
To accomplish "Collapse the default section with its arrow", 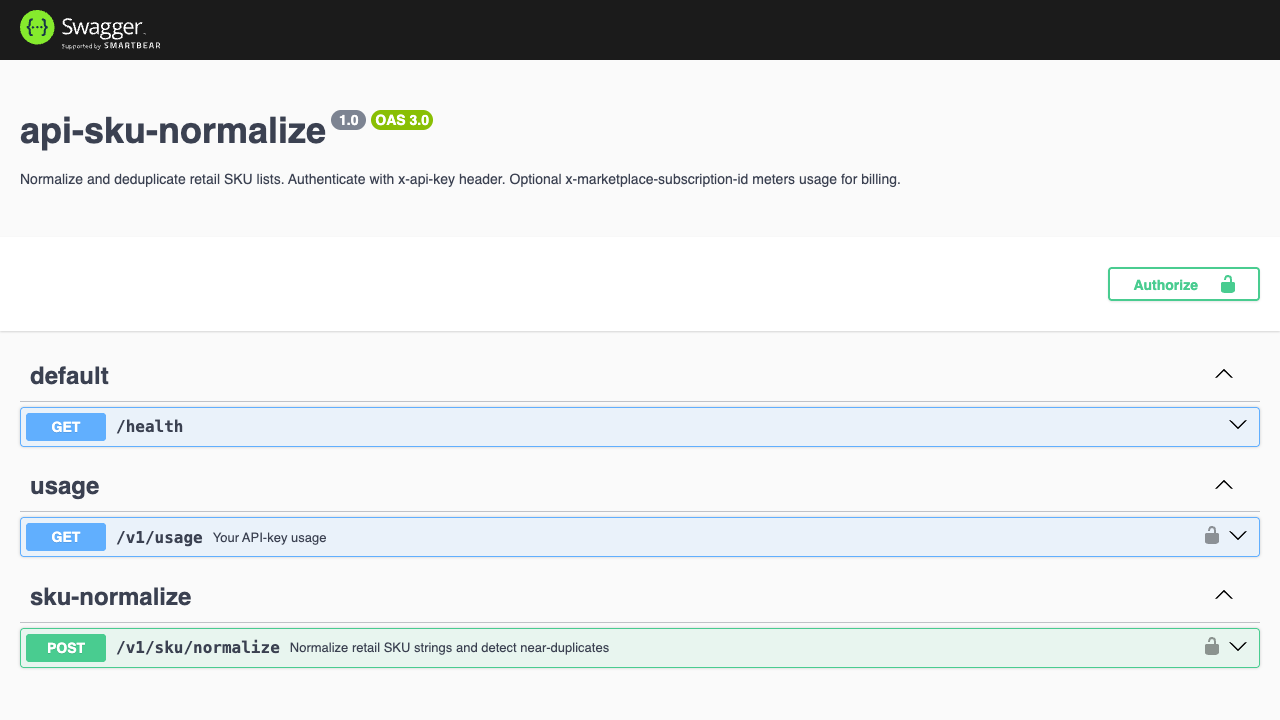I will point(1224,374).
